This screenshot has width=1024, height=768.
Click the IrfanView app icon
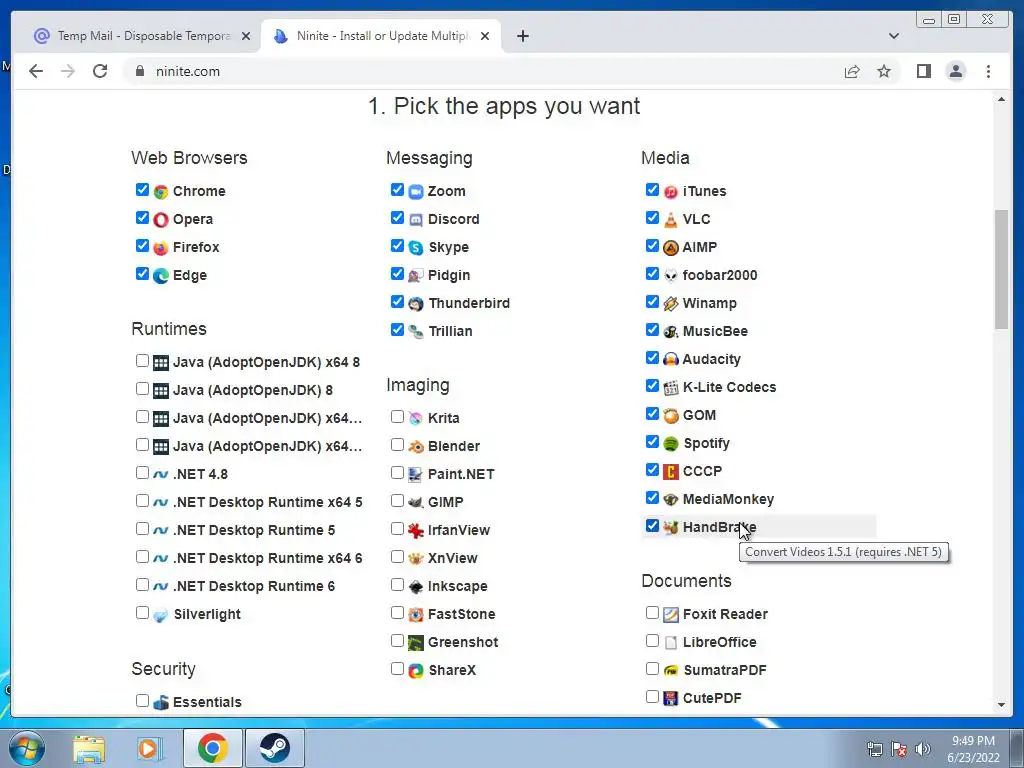tap(416, 530)
